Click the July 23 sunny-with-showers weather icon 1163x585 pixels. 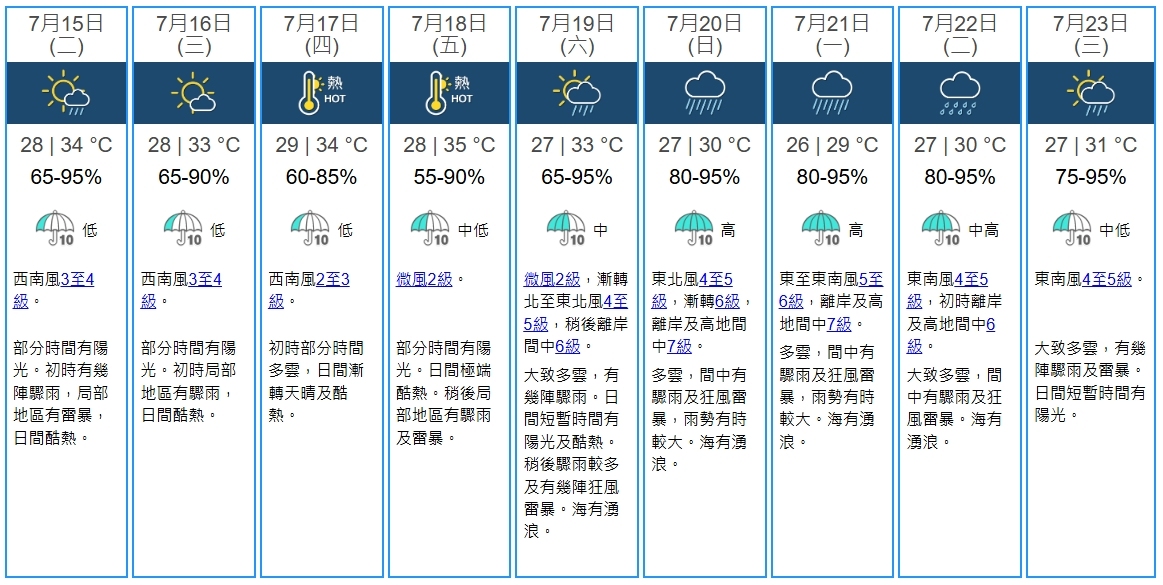1090,93
